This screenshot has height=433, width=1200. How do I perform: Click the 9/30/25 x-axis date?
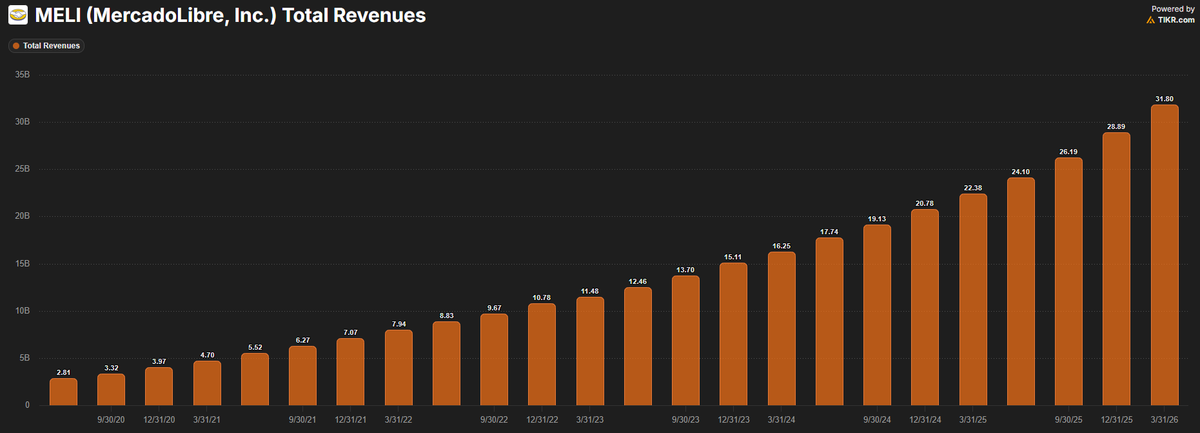click(x=1069, y=421)
